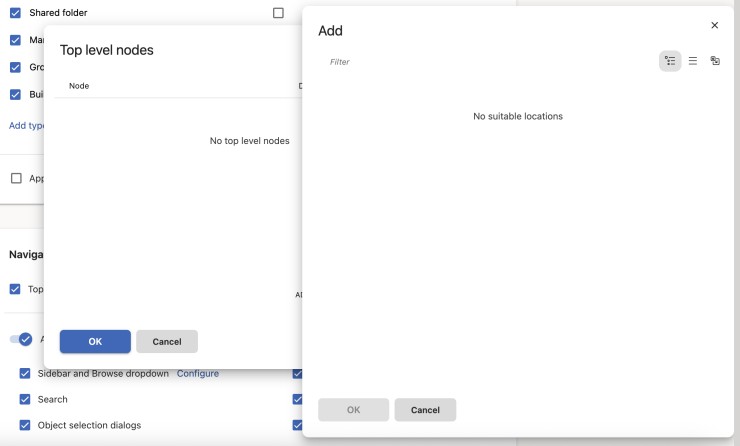The width and height of the screenshot is (740, 446).
Task: Click the Node column header
Action: 79,86
